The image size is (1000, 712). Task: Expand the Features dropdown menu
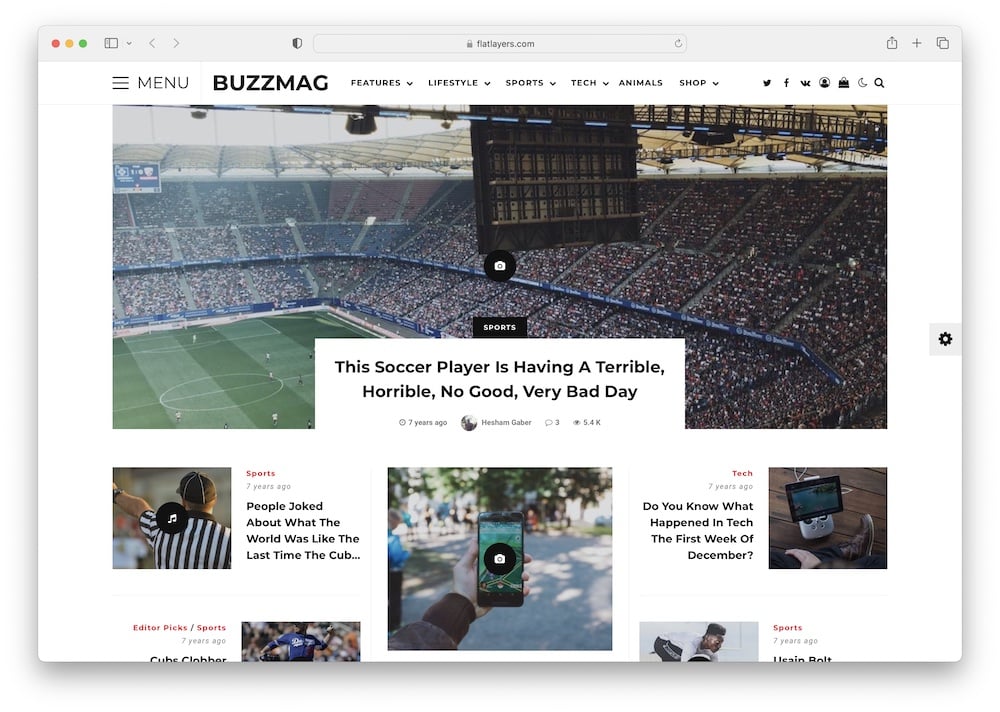tap(382, 83)
